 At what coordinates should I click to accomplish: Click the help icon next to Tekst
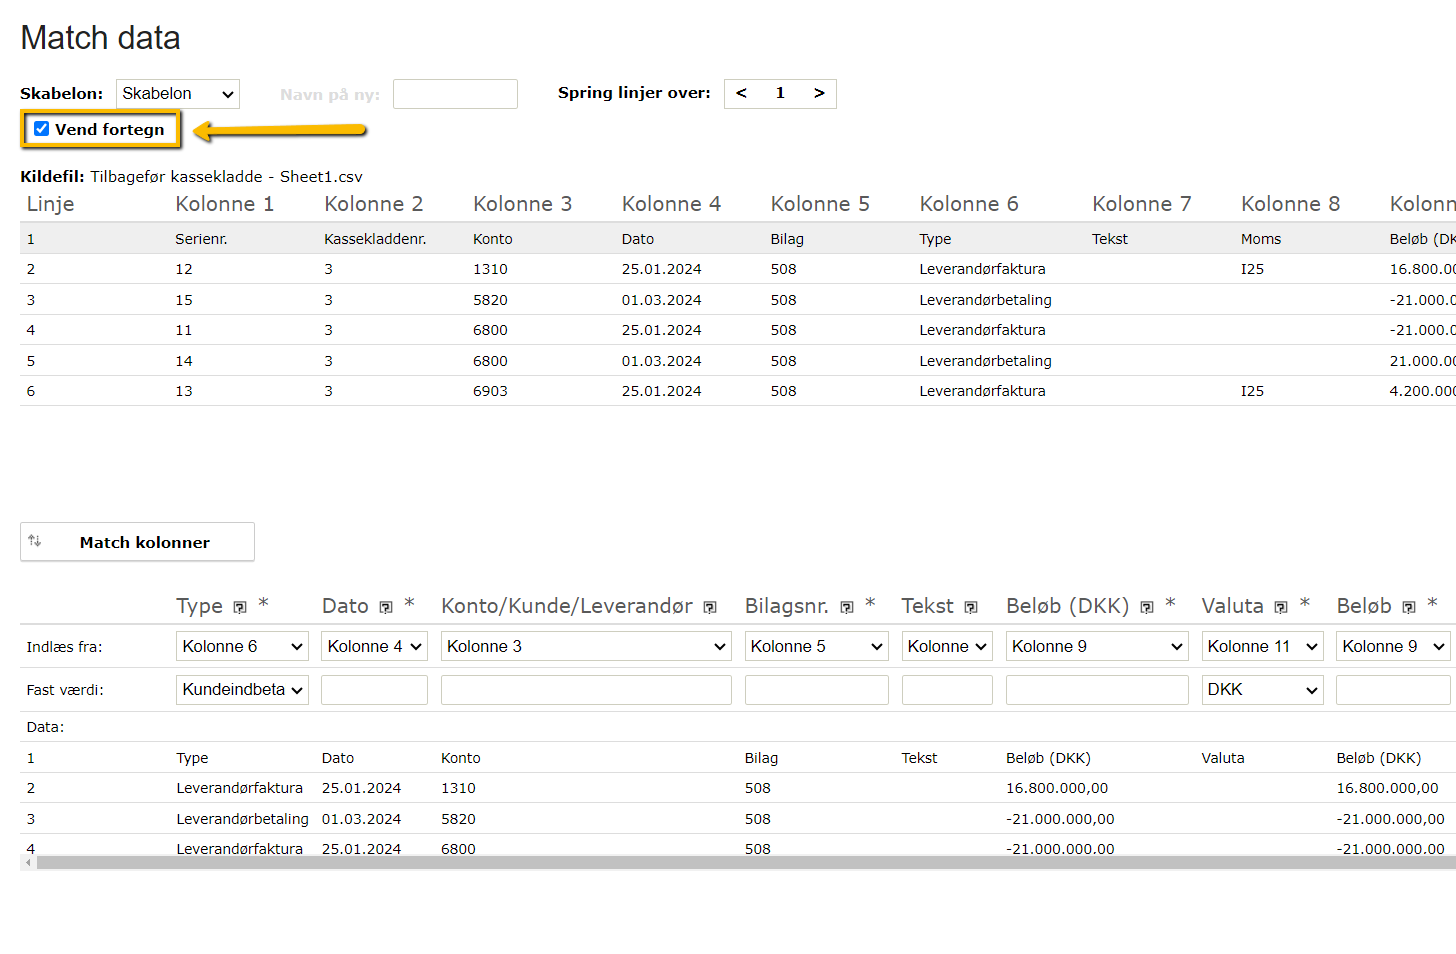coord(971,607)
